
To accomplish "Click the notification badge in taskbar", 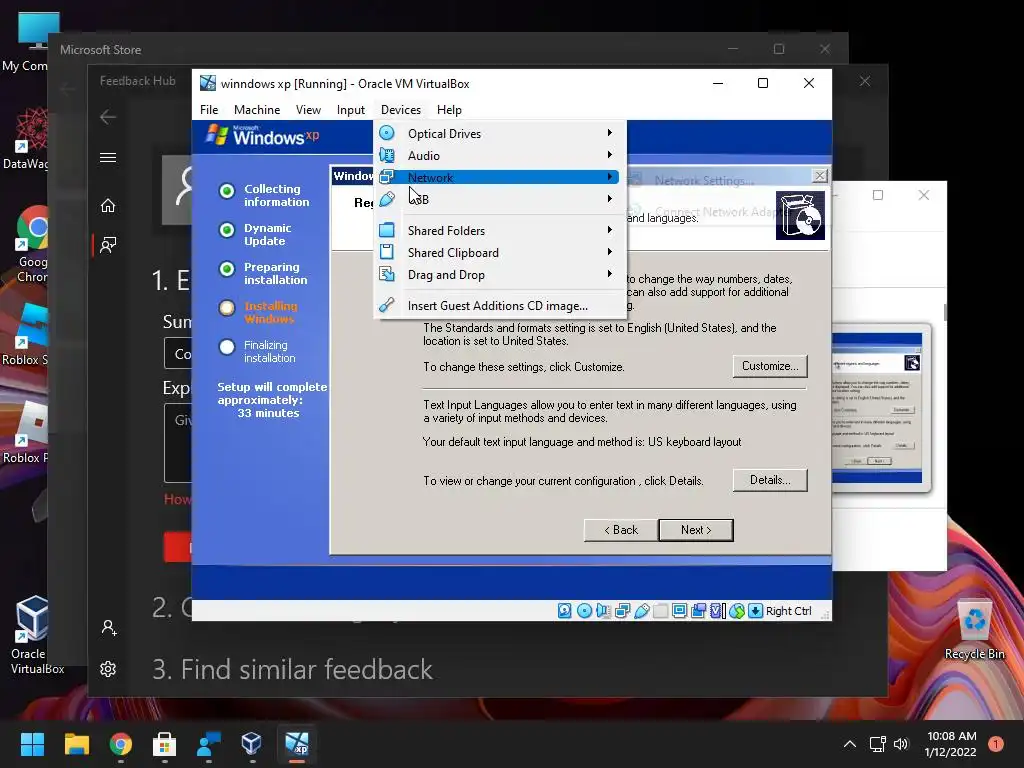I will (996, 744).
